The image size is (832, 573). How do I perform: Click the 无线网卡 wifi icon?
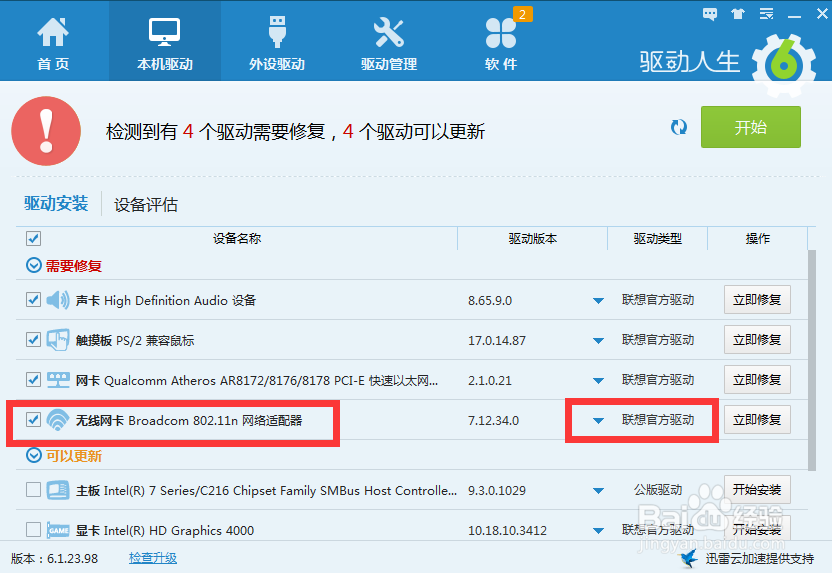click(x=58, y=420)
